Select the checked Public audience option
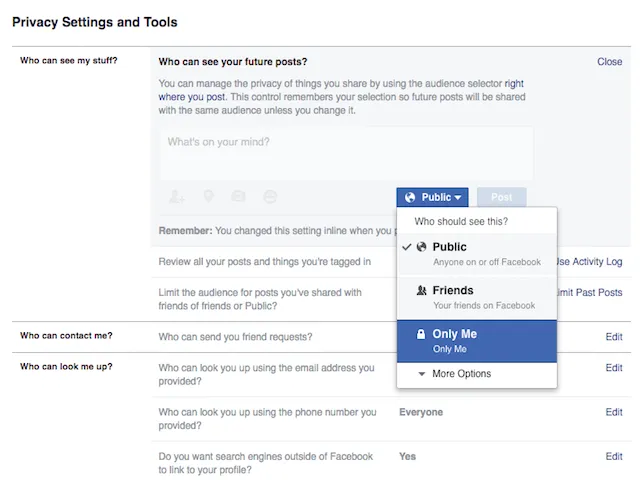640x480 pixels. click(476, 254)
